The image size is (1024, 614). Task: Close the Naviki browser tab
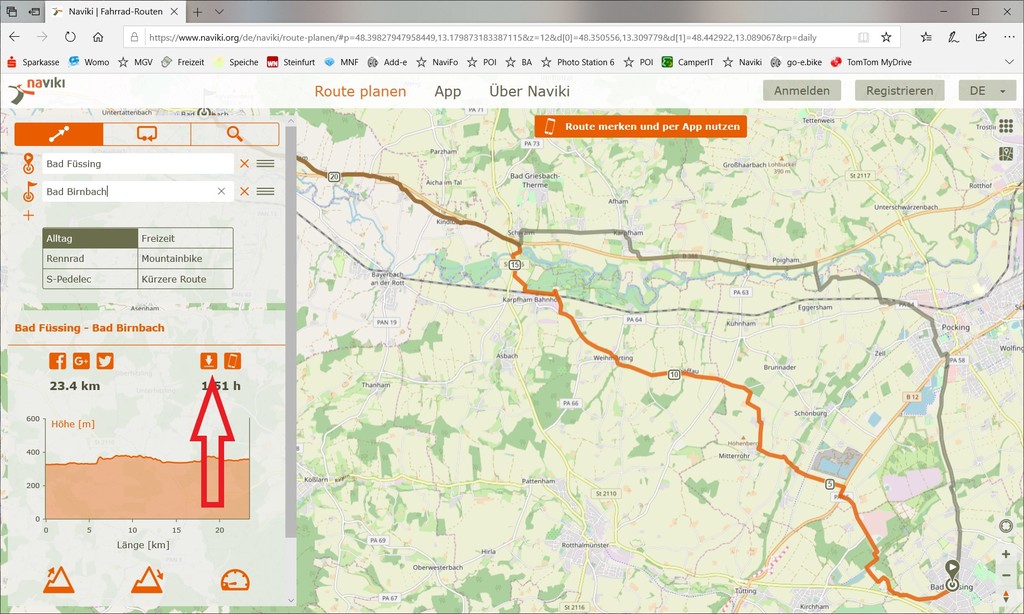click(x=174, y=12)
